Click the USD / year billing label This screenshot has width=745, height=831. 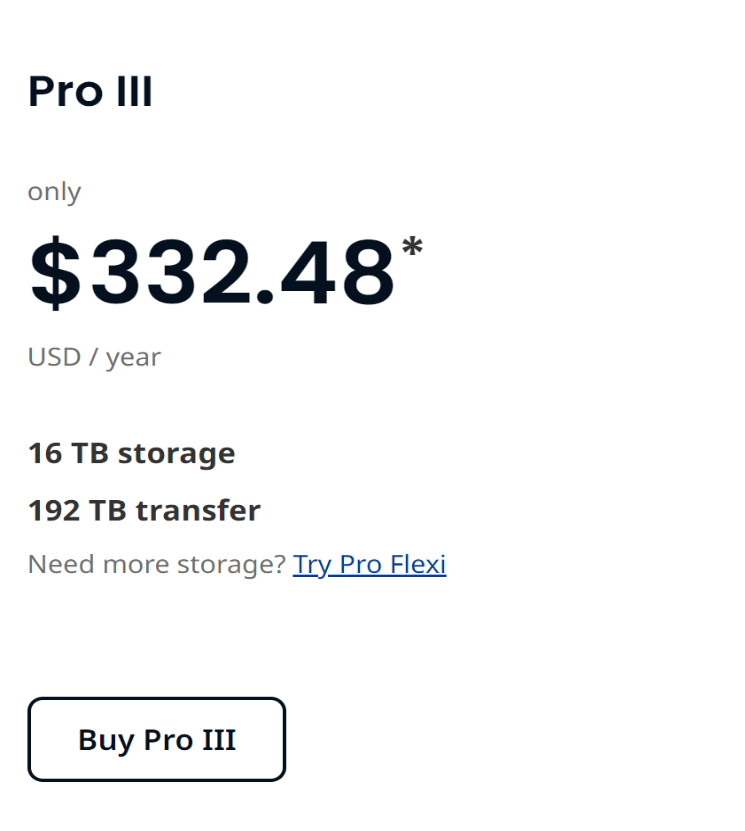coord(94,358)
